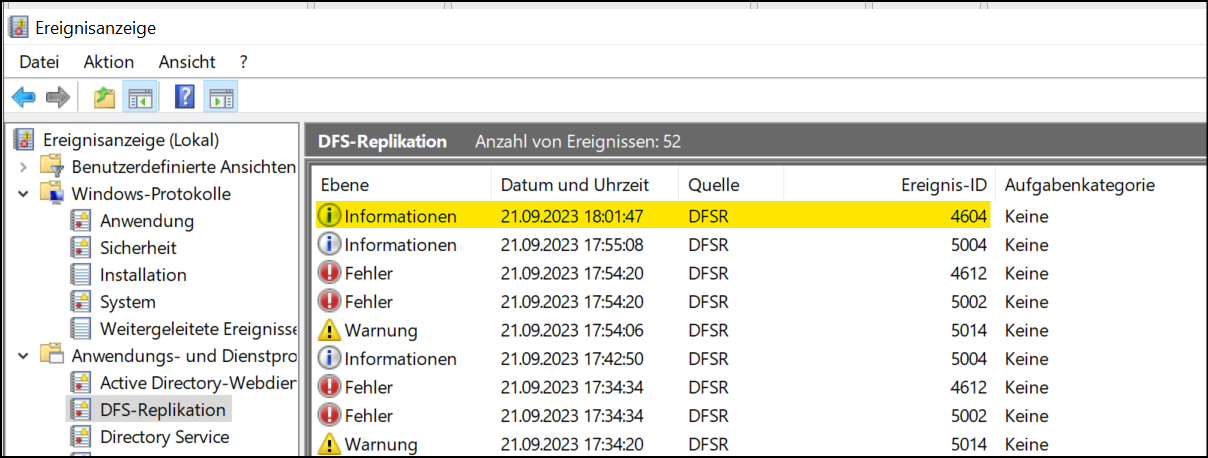The image size is (1208, 458).
Task: Click 'Anzahl von Ereignissen: 52' header text
Action: pos(578,142)
